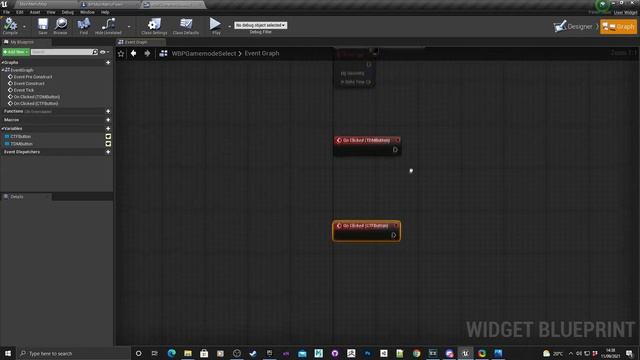
Task: Add a new graph with the plus icon
Action: tap(108, 62)
